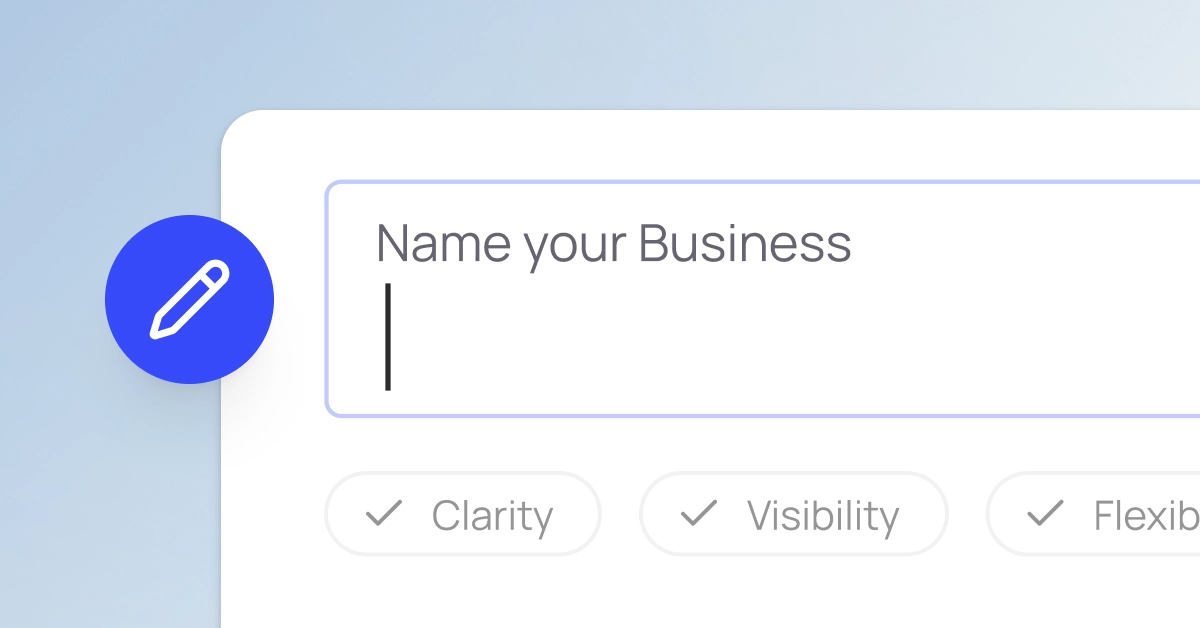Click the checkmark icon beside Visibility
1200x628 pixels.
coord(700,514)
